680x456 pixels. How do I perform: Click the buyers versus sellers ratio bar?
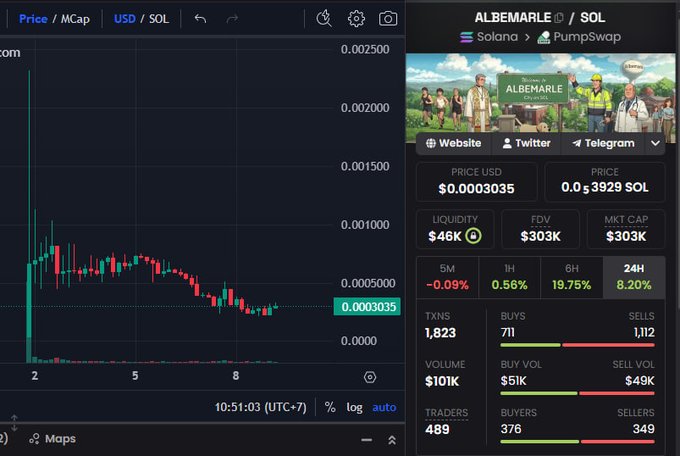click(577, 442)
